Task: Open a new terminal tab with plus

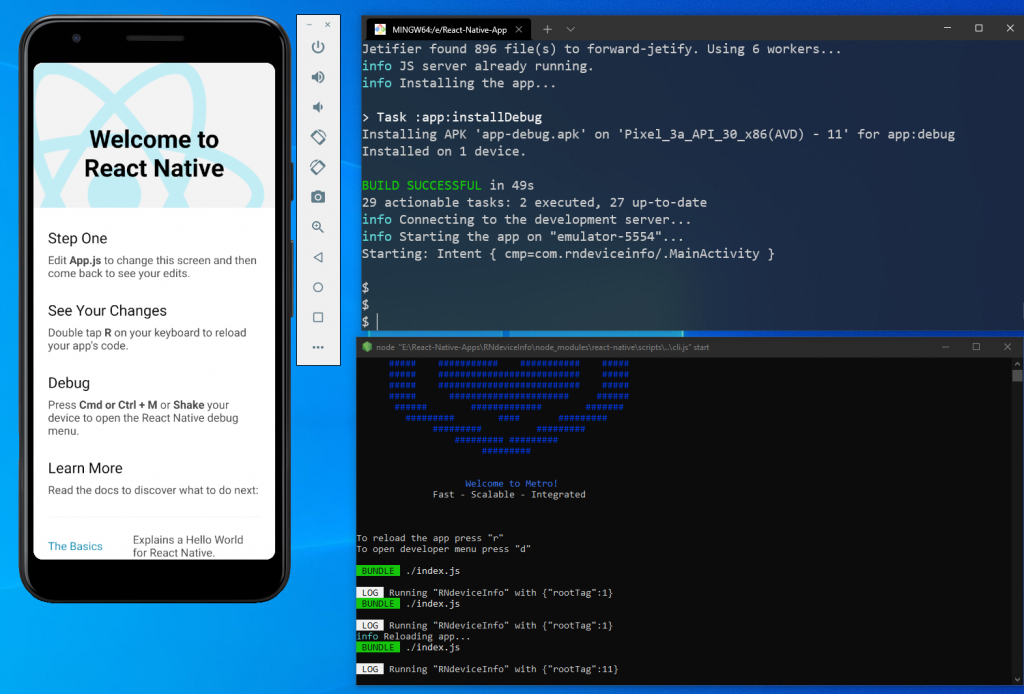Action: tap(547, 29)
